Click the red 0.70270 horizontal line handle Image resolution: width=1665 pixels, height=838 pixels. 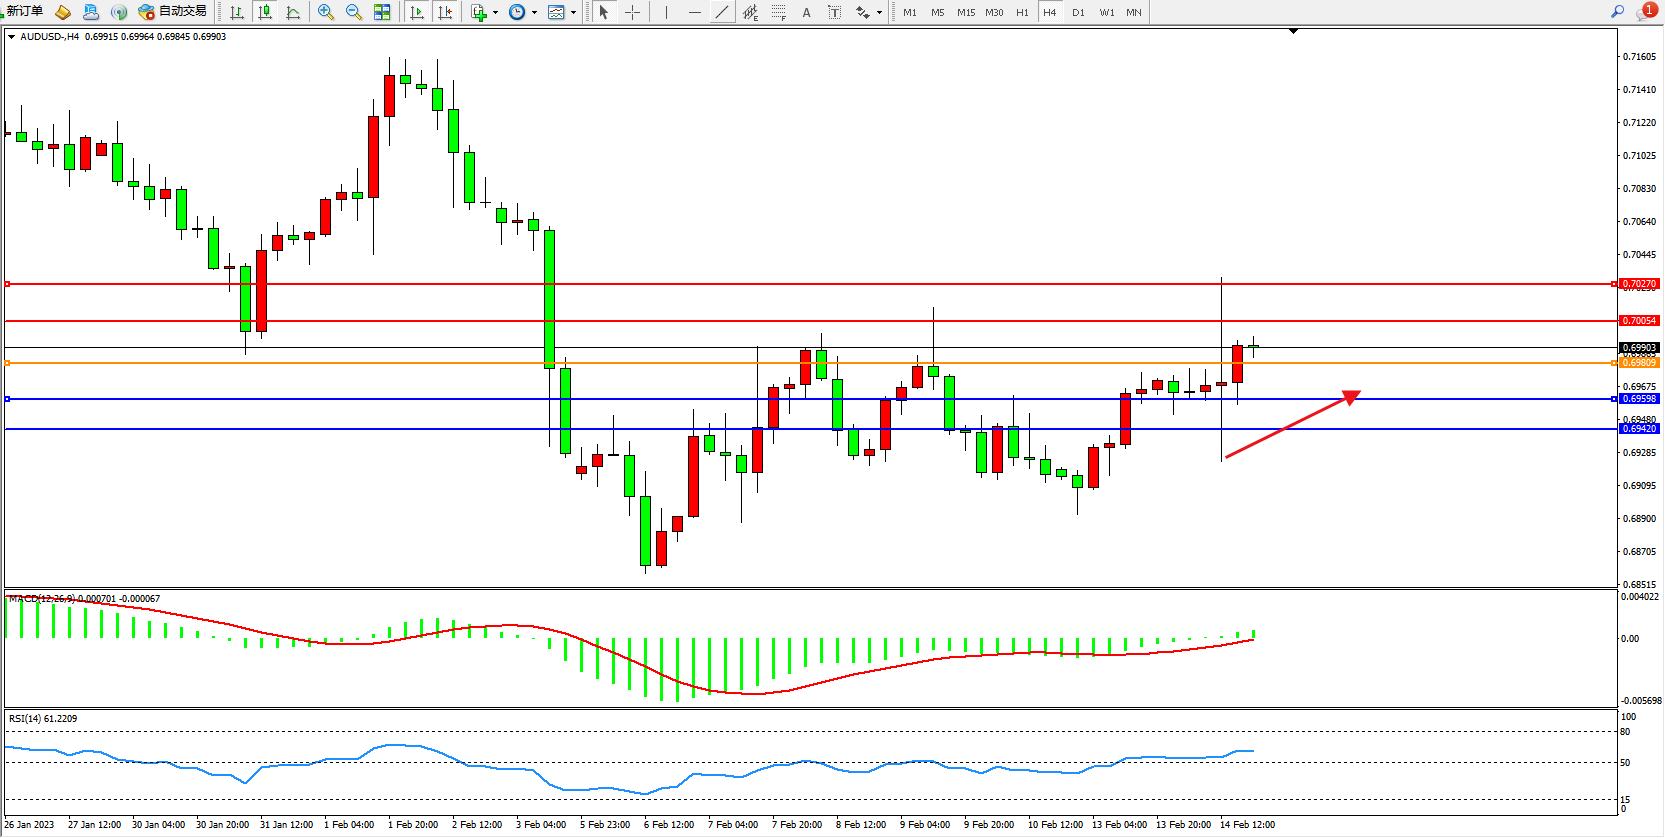(8, 284)
